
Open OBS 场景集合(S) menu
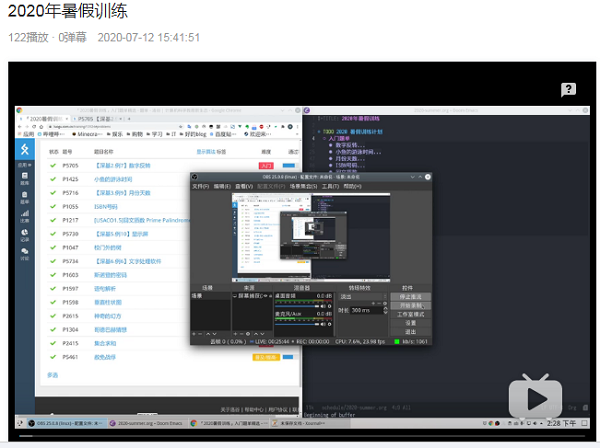point(303,186)
